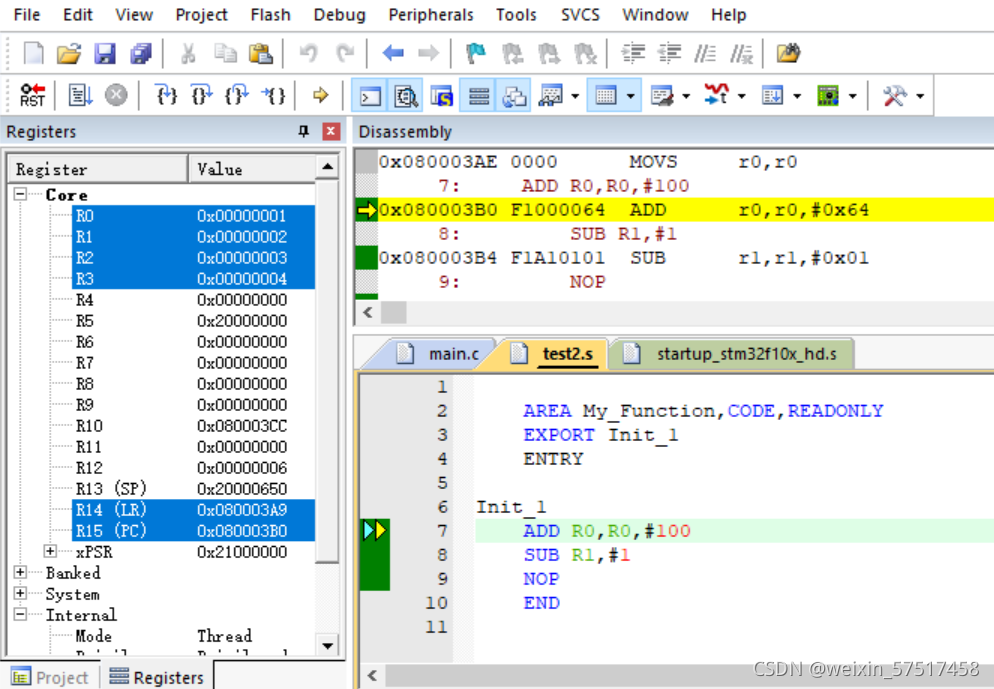Open the Toolbox dropdown arrow

tap(920, 96)
